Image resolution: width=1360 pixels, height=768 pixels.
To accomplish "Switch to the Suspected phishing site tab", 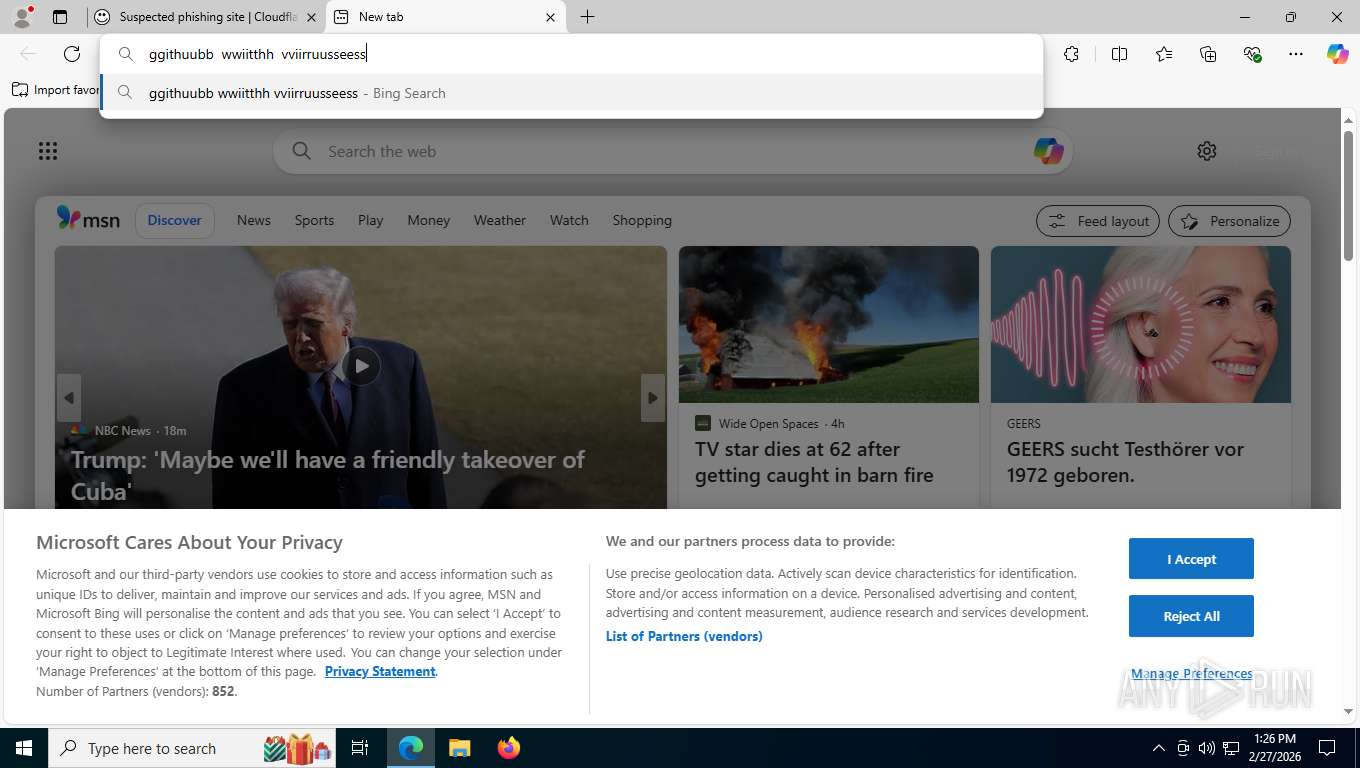I will point(207,17).
